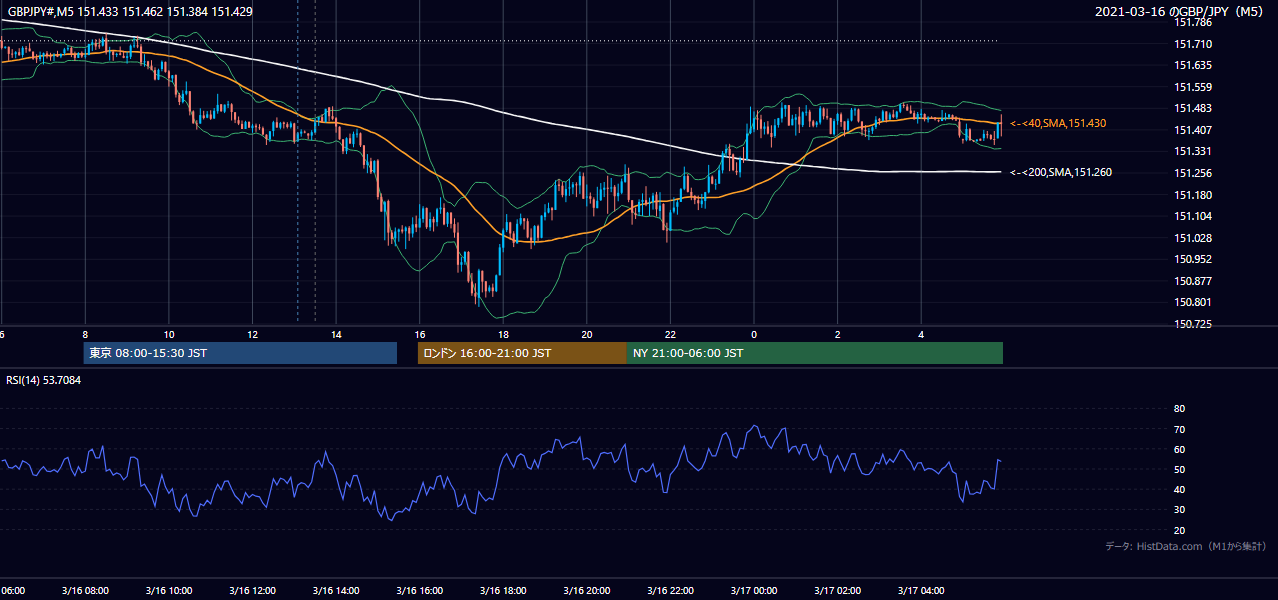Click the 3/17 02:00 date label

click(x=836, y=590)
